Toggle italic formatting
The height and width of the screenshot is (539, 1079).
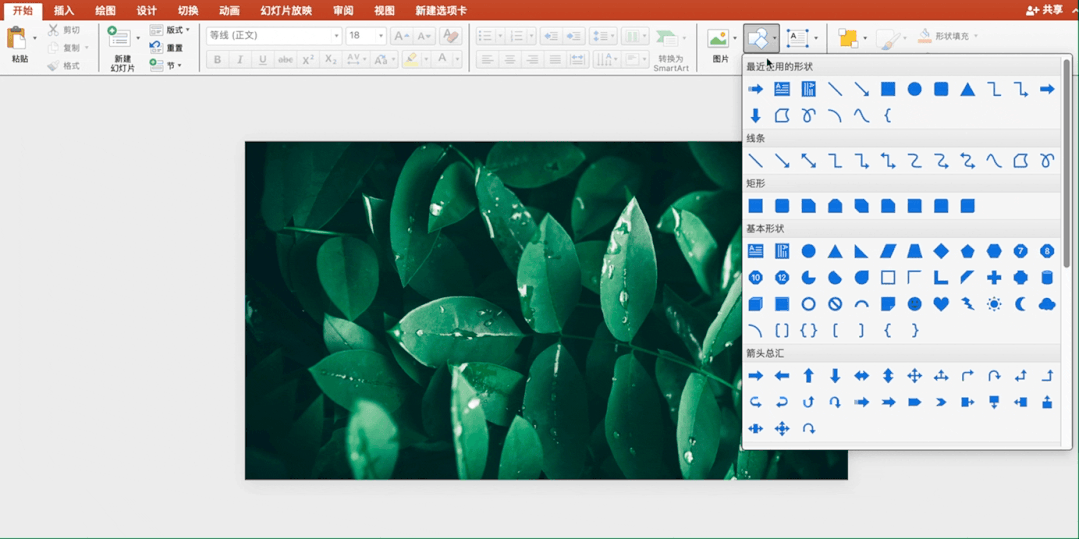pyautogui.click(x=240, y=60)
